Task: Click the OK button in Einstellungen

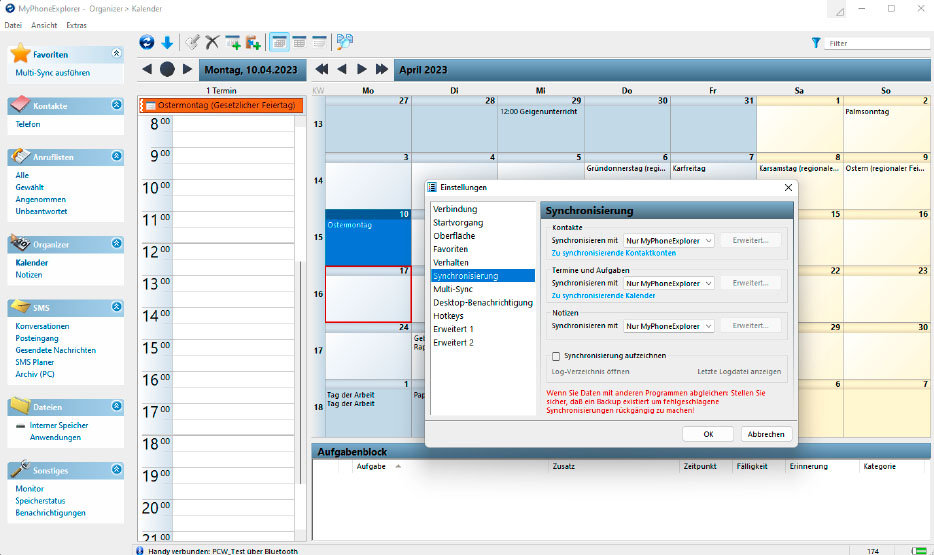Action: click(x=708, y=434)
